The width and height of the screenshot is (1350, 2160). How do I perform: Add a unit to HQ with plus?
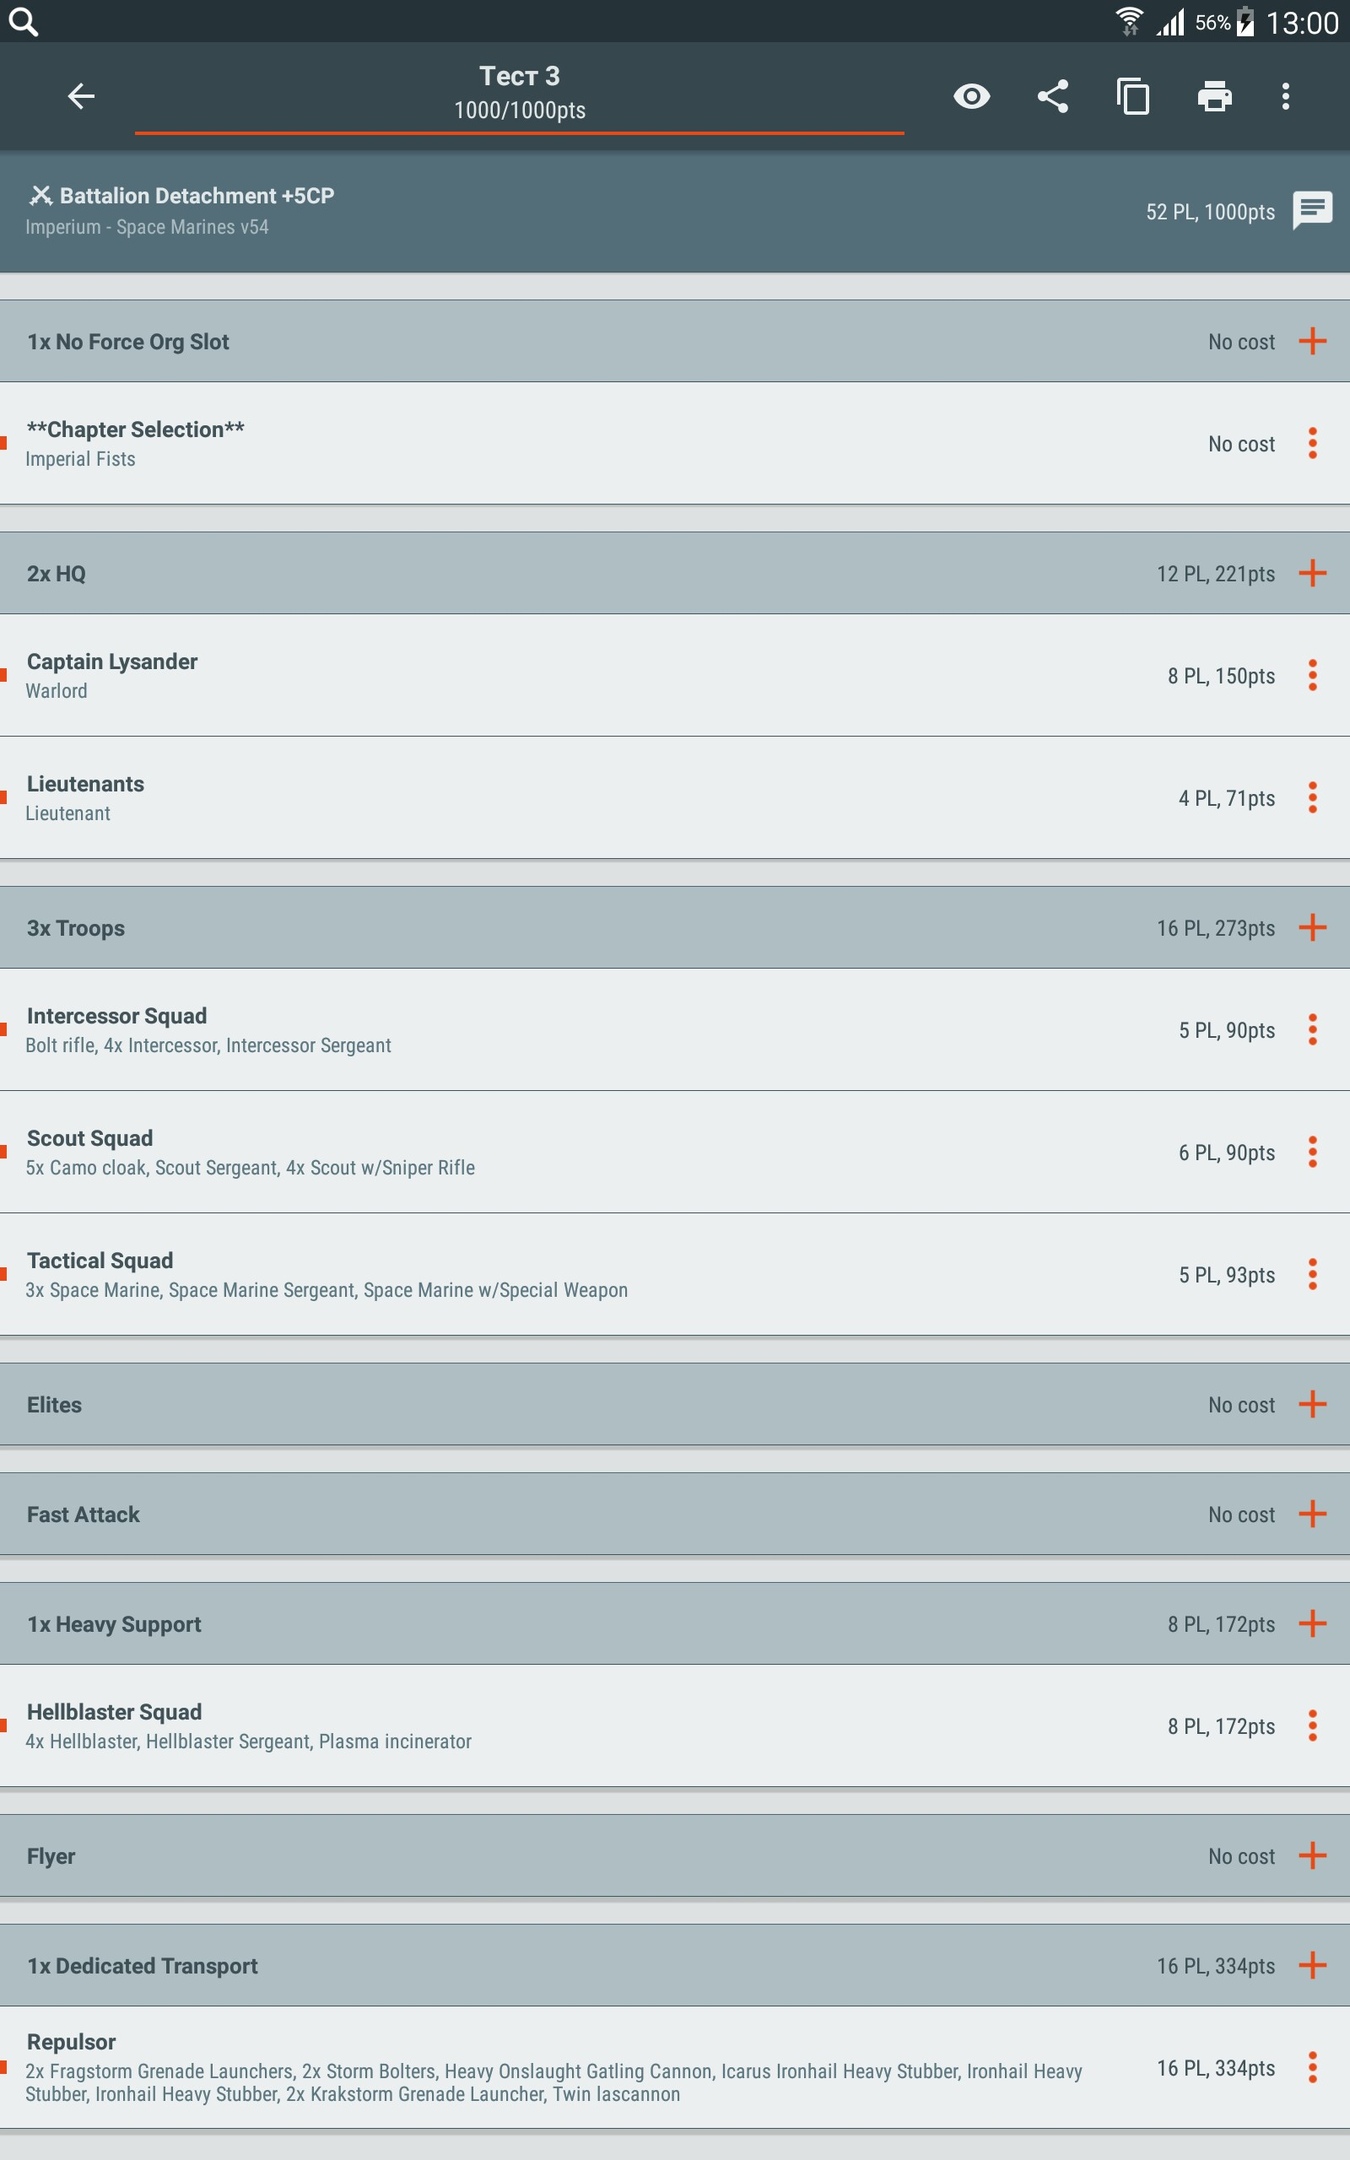point(1312,573)
